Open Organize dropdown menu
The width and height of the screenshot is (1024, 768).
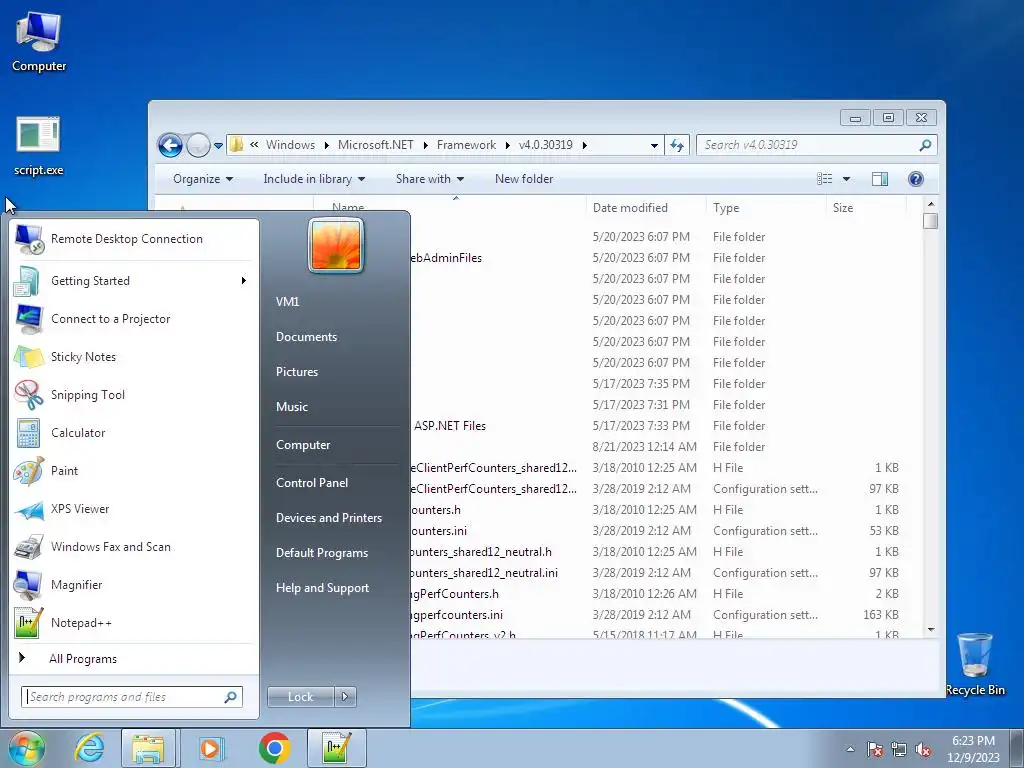[202, 179]
